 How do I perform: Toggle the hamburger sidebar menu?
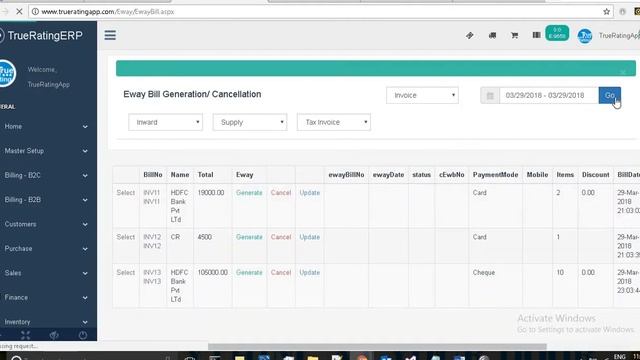point(110,35)
